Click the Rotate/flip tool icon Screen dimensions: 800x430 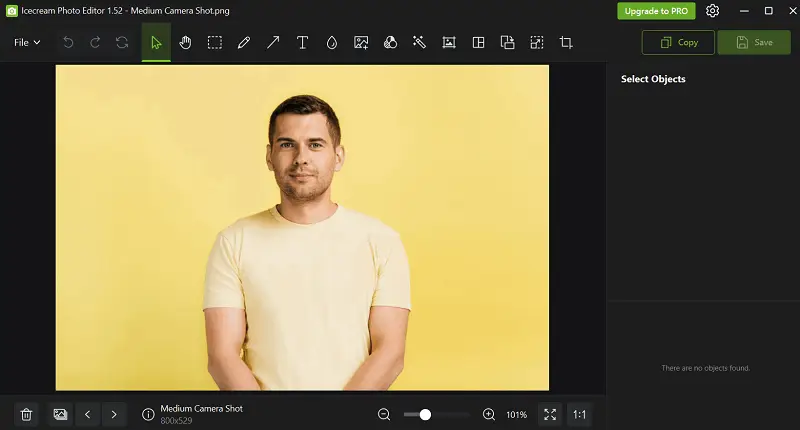click(x=508, y=42)
